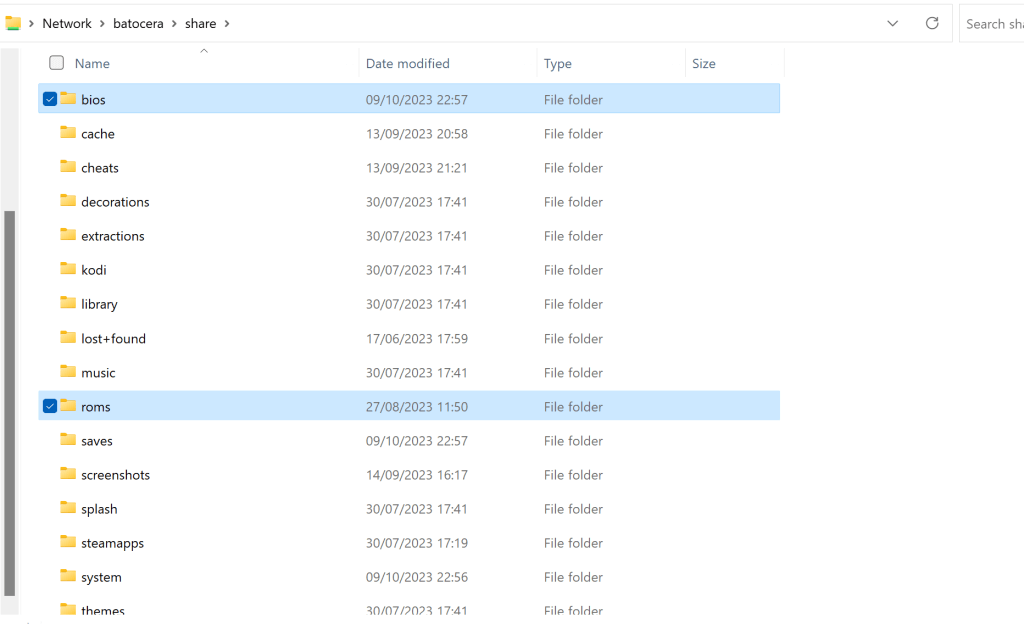Image resolution: width=1024 pixels, height=624 pixels.
Task: Click the music folder icon
Action: pos(68,372)
